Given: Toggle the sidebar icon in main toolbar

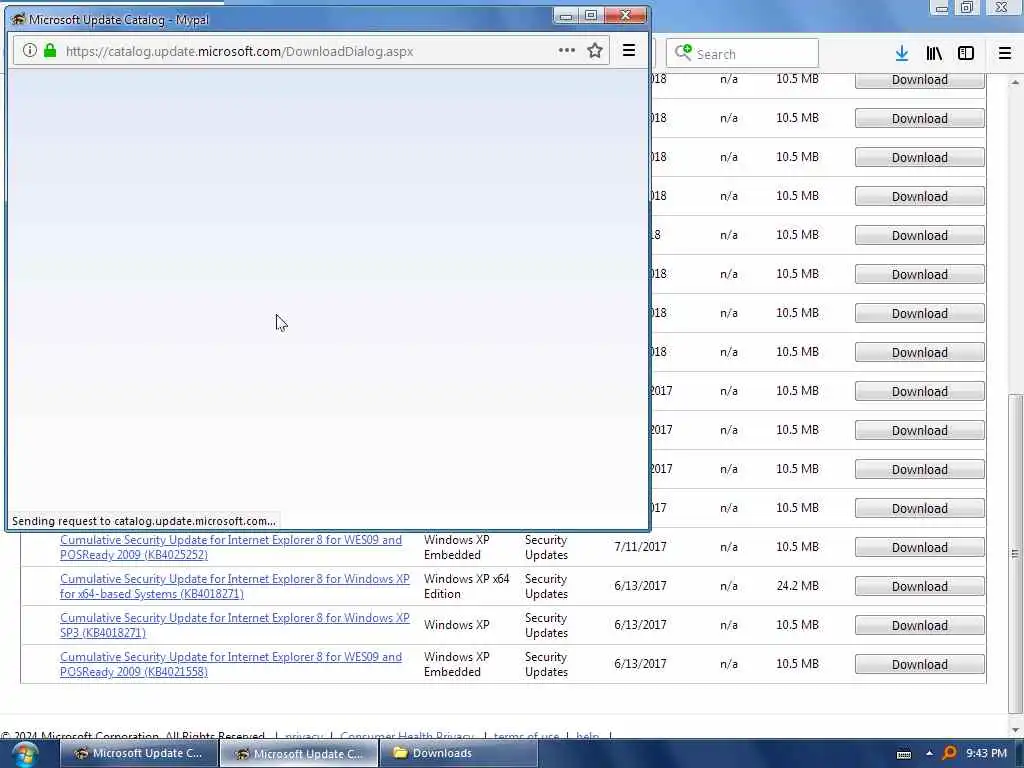Looking at the screenshot, I should click(966, 54).
